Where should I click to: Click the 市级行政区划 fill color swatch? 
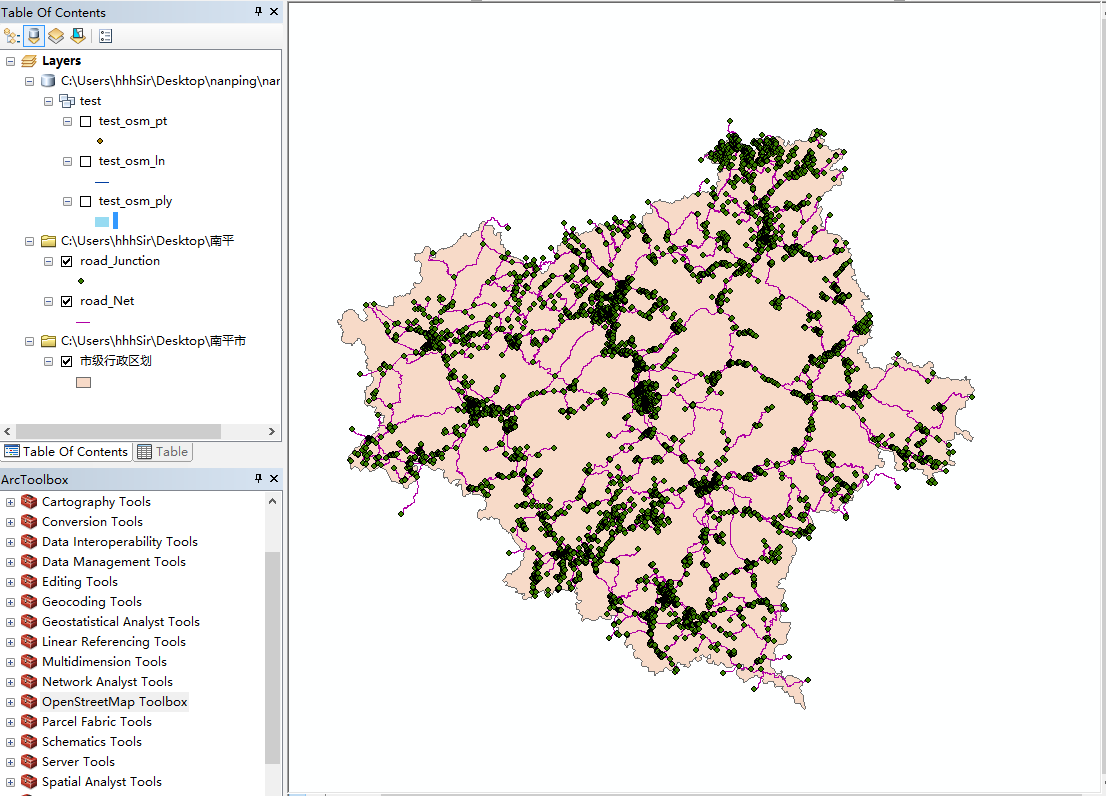(82, 381)
